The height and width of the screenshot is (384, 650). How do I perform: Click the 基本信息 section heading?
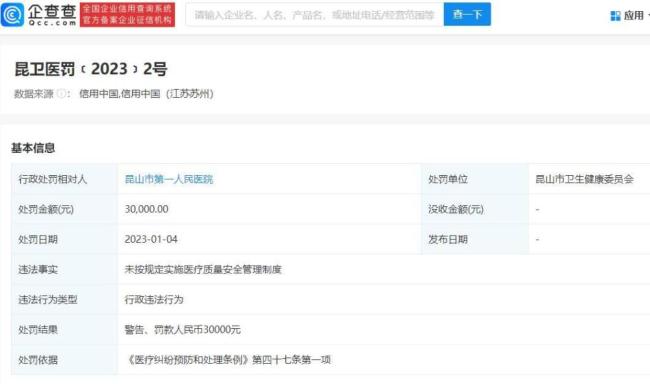(x=33, y=148)
